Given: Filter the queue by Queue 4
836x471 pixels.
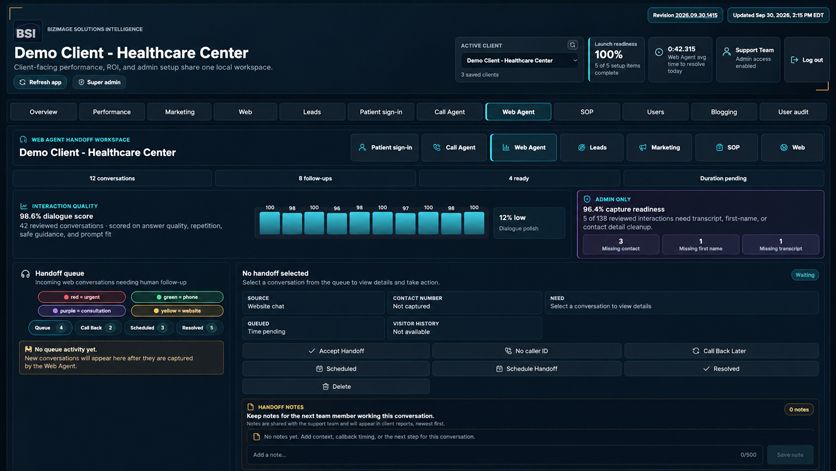Looking at the screenshot, I should tap(50, 328).
